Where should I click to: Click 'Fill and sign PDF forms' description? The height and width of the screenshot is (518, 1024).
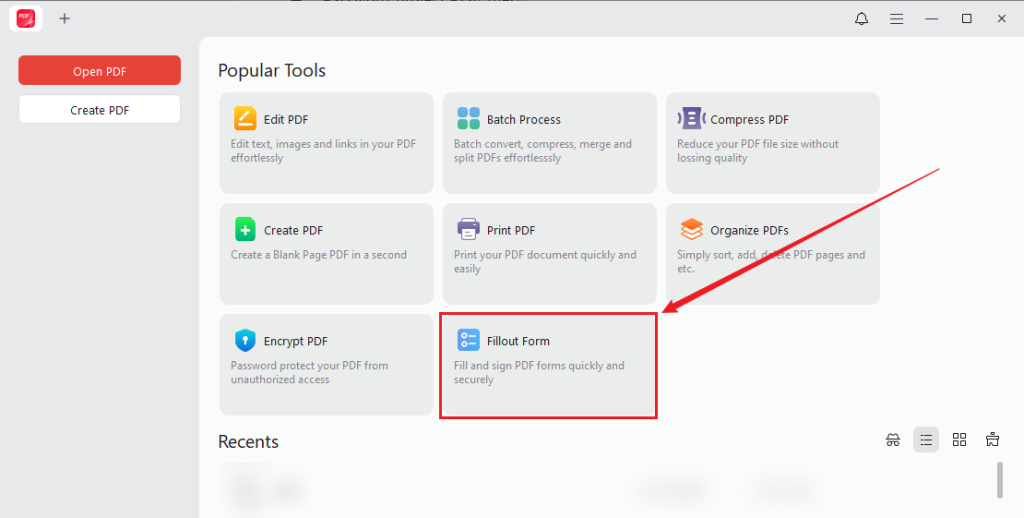(x=539, y=372)
